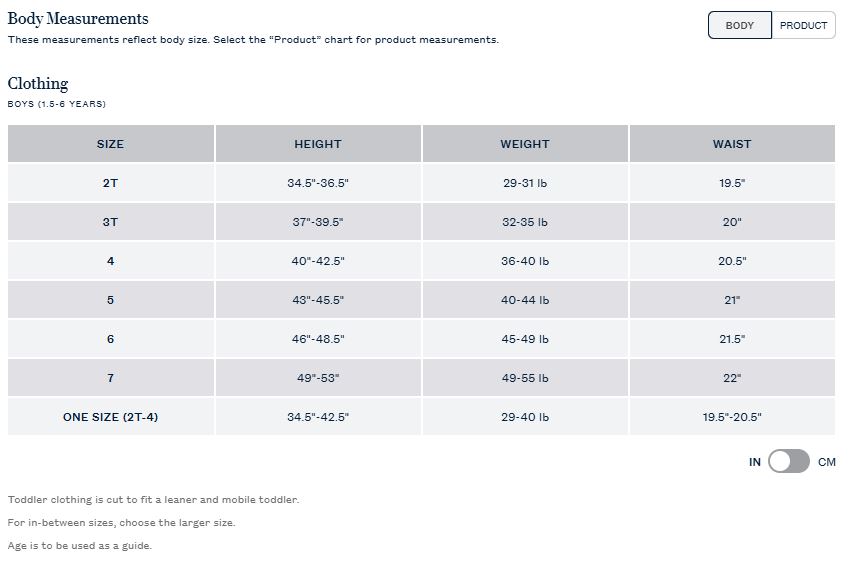868x565 pixels.
Task: Toggle units from inches to centimeters
Action: pos(789,461)
